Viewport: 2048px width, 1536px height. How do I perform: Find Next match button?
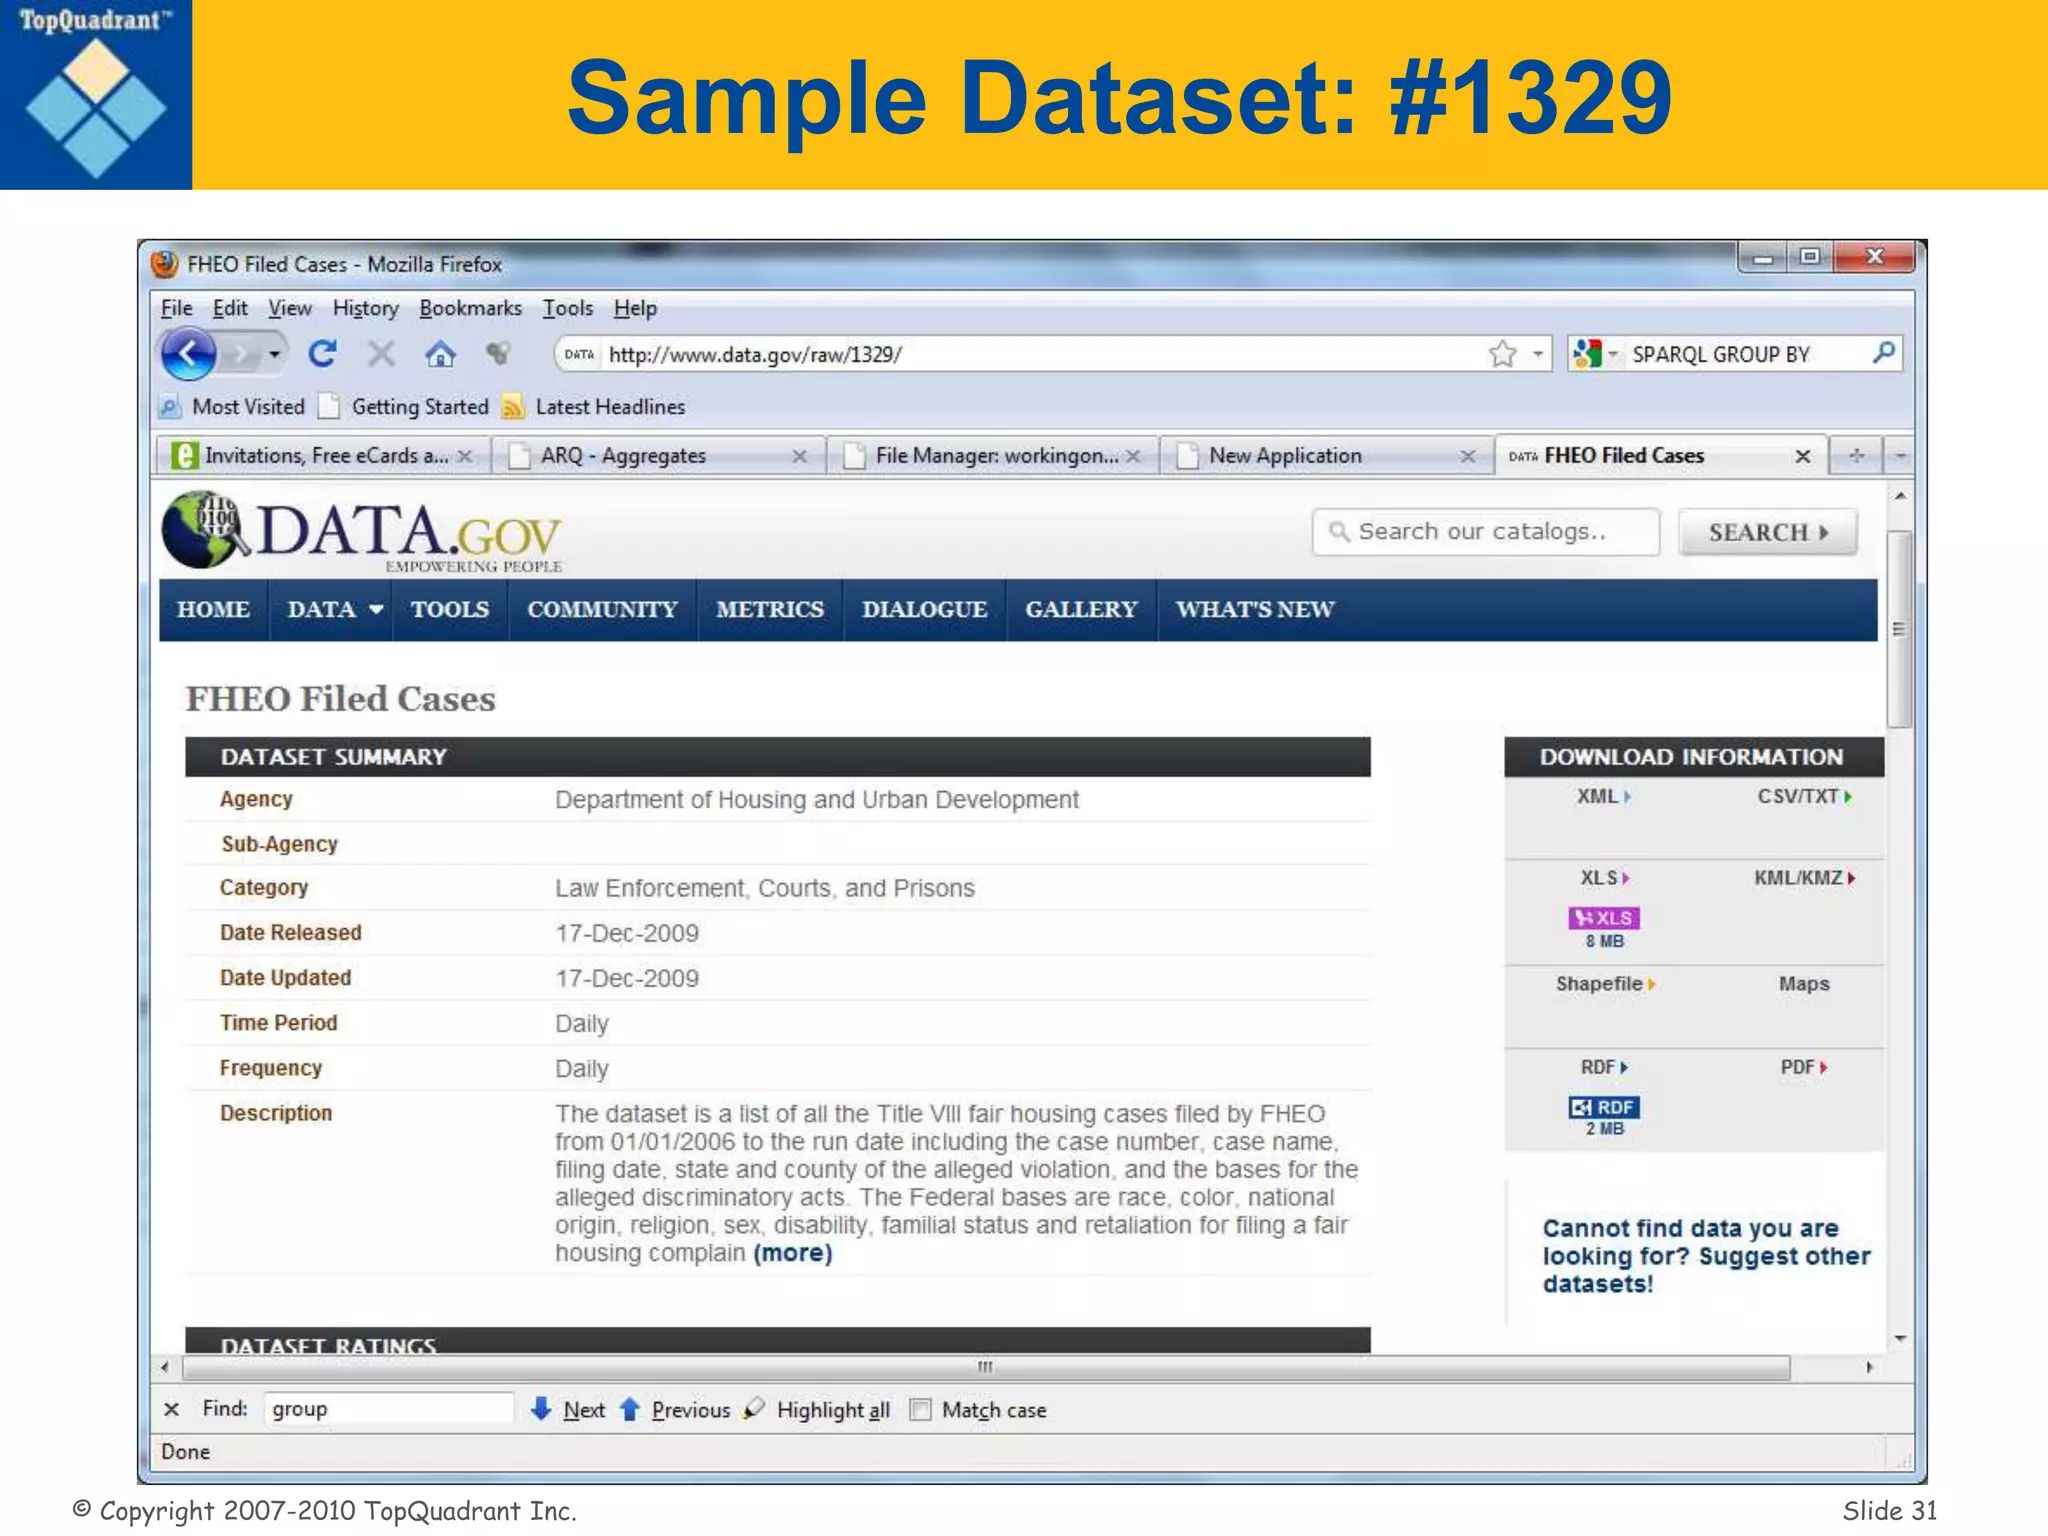(568, 1409)
